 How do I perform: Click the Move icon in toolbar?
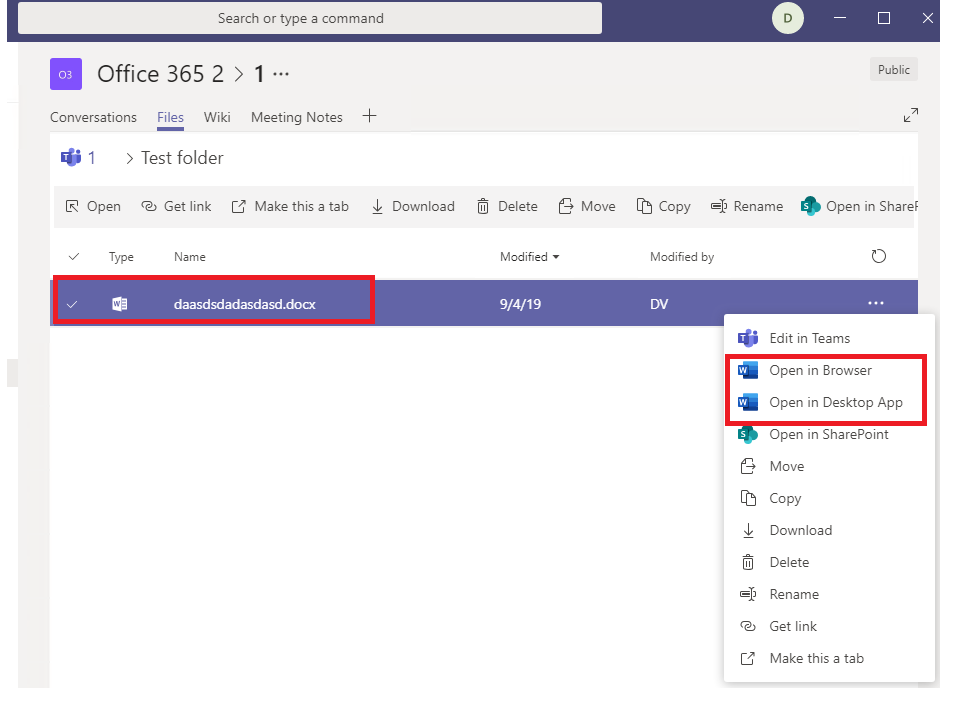[565, 206]
